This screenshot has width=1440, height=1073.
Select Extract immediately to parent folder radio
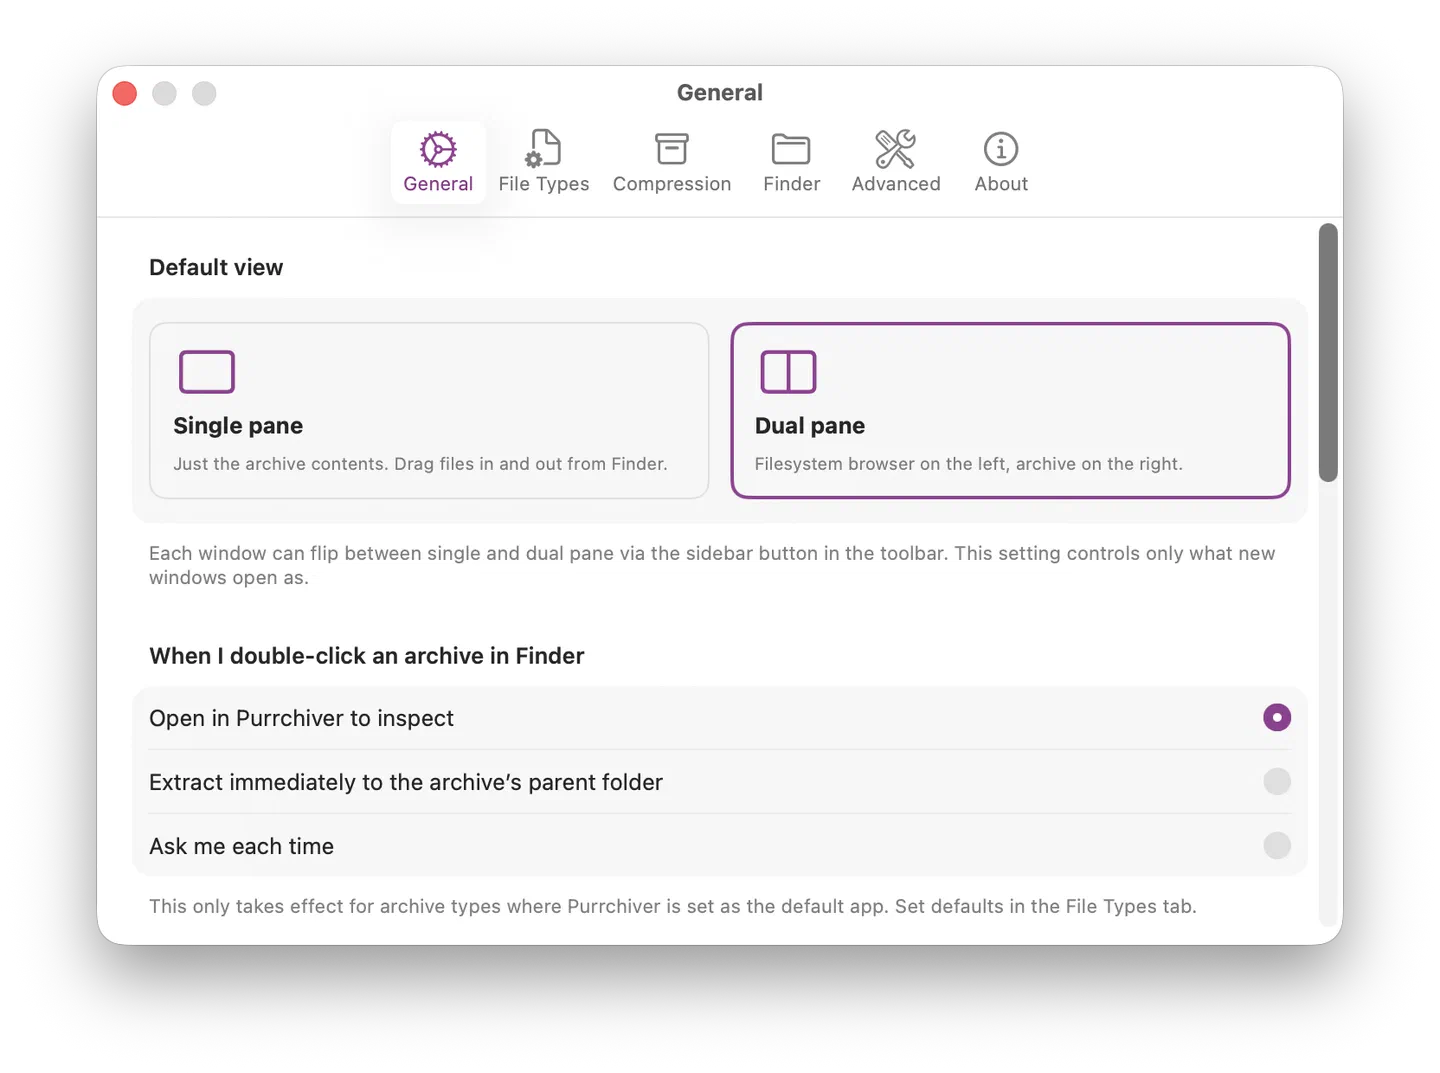coord(1277,782)
